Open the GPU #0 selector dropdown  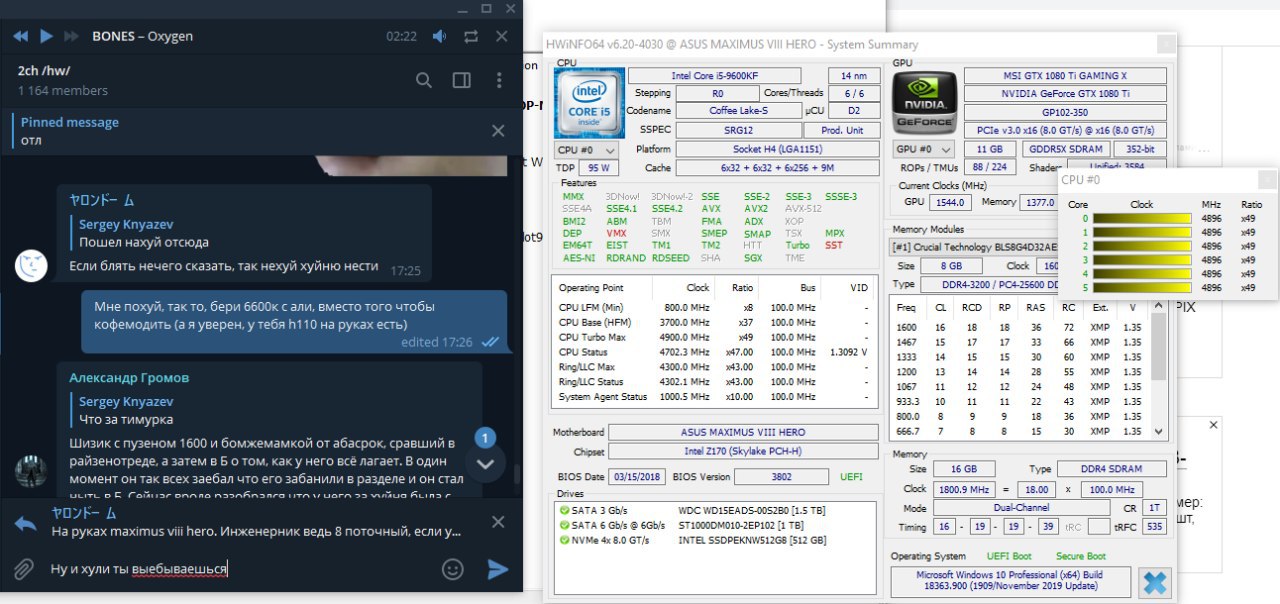922,149
